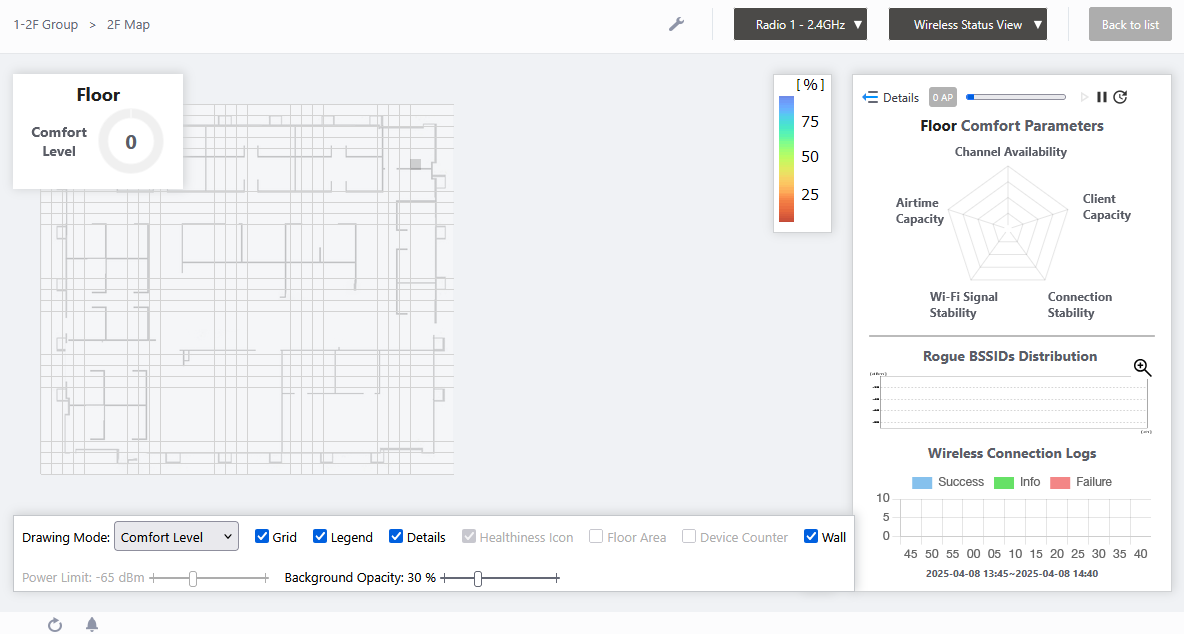Hide the Details panel via checkbox

coord(396,536)
